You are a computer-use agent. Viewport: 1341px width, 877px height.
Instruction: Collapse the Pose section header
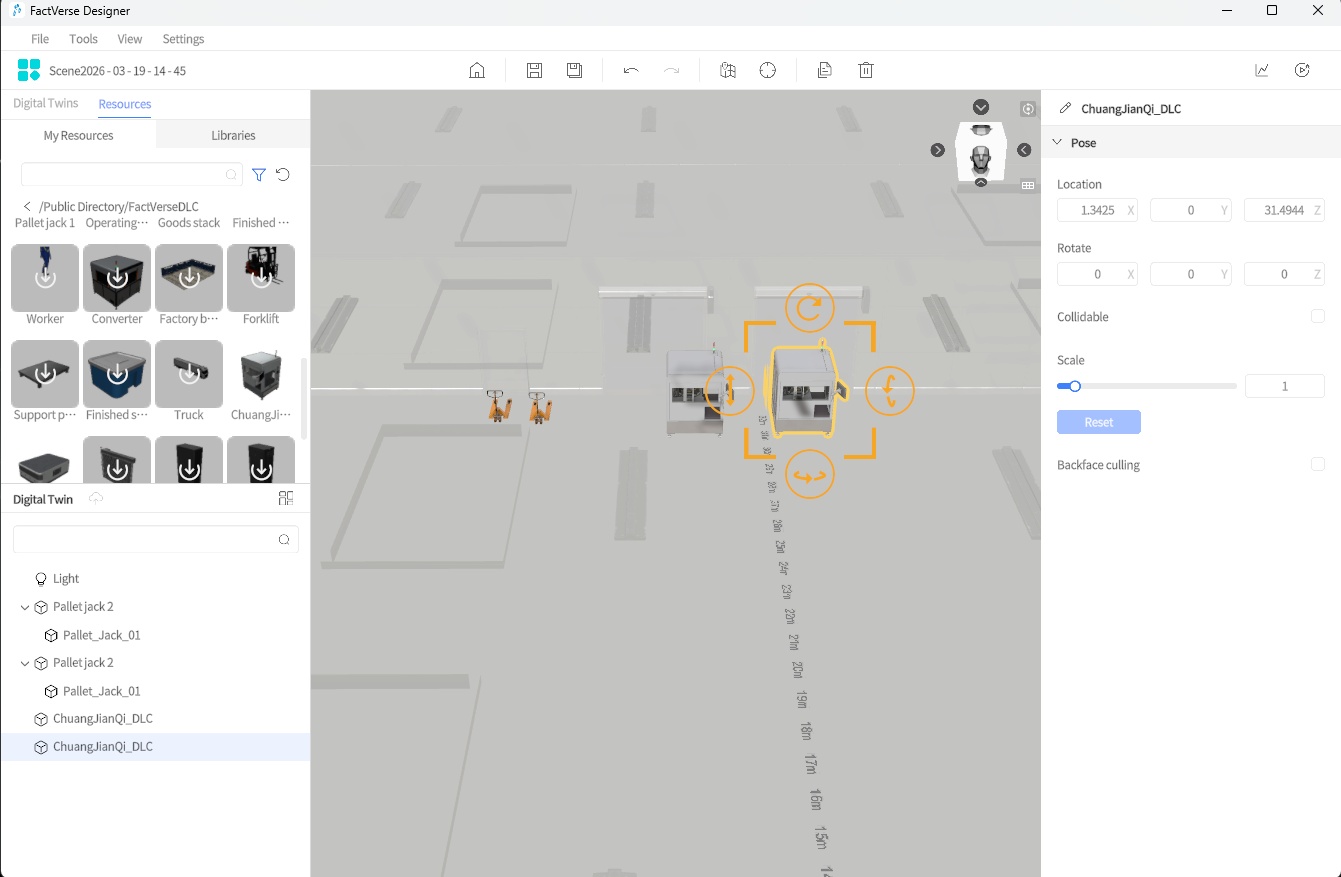click(1057, 142)
